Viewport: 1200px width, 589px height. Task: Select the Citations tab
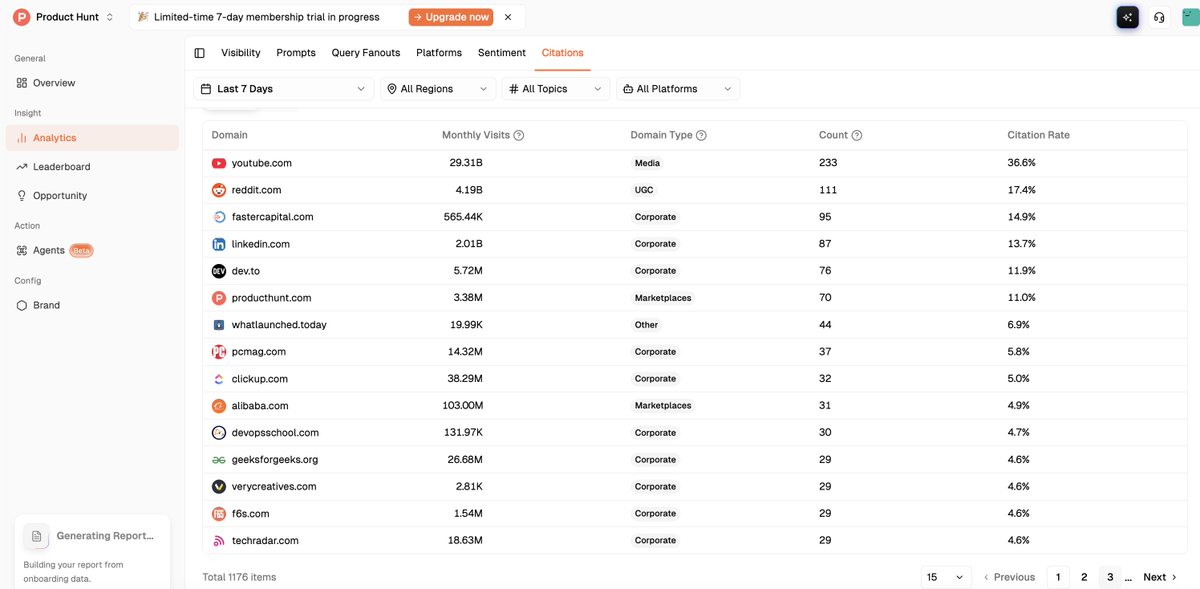(x=563, y=53)
